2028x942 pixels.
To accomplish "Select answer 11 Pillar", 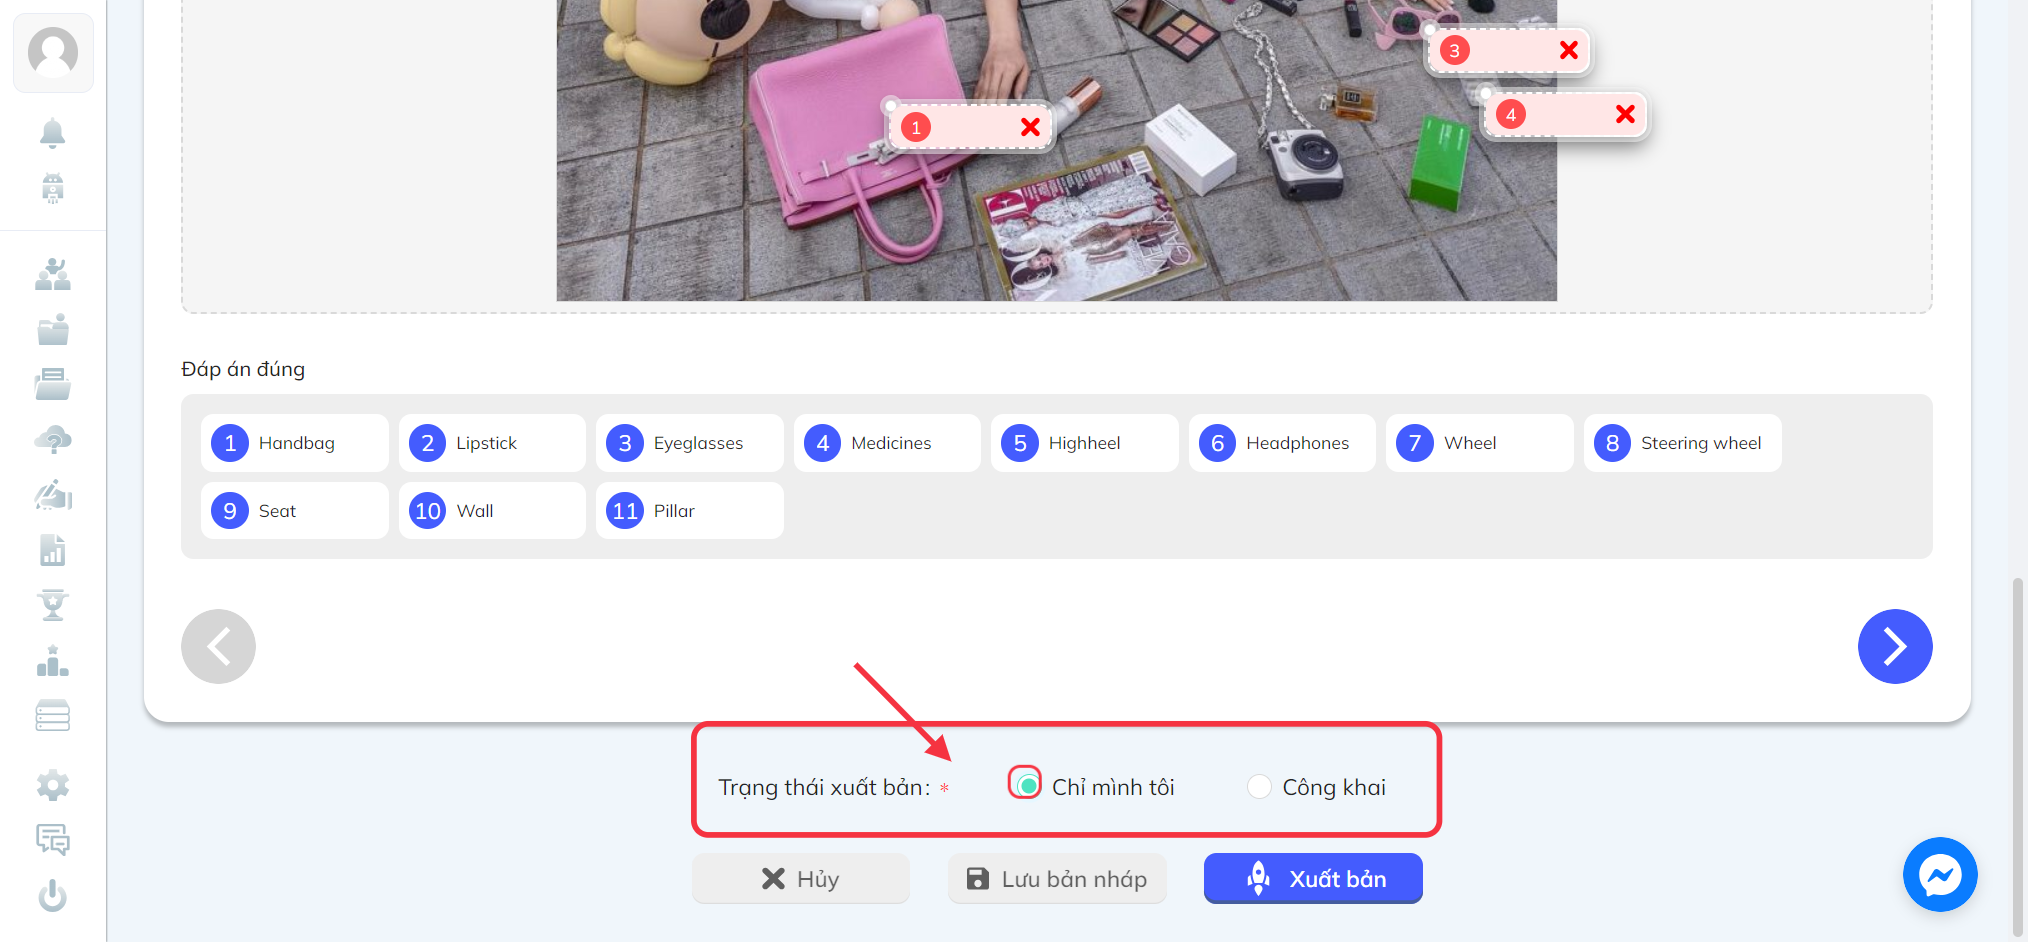I will click(x=690, y=511).
